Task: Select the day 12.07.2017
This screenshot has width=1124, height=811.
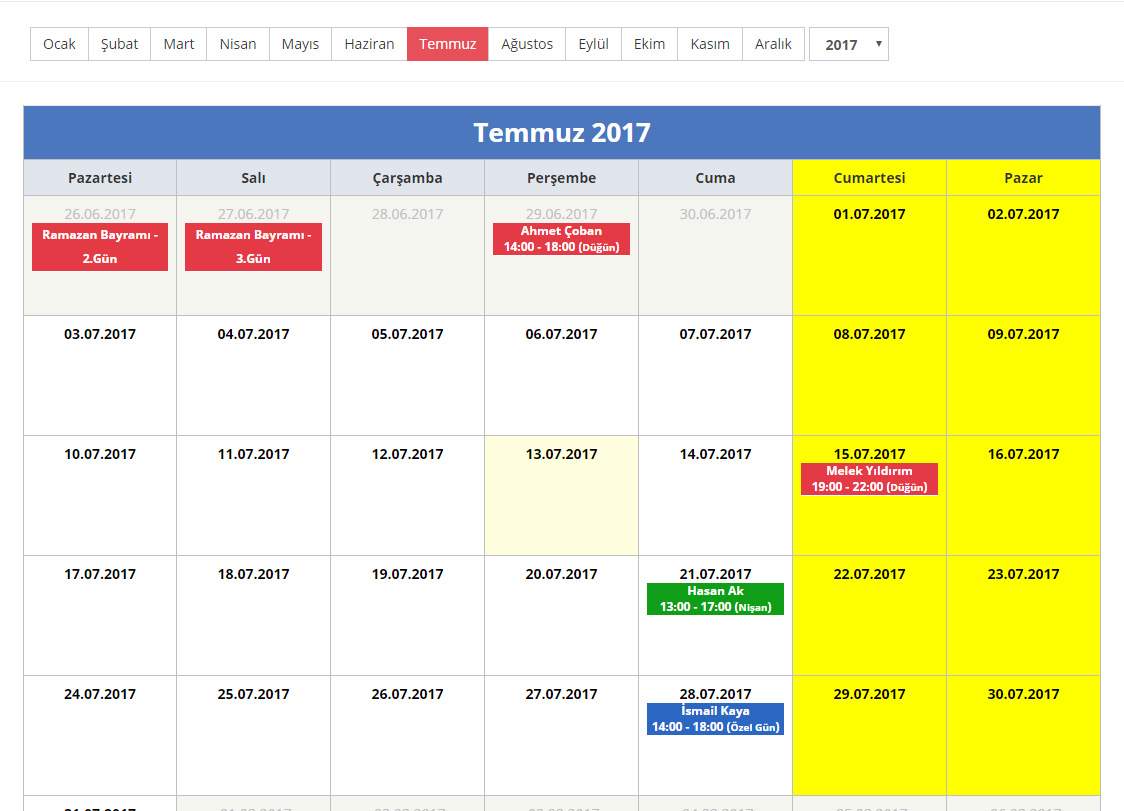Action: point(407,495)
